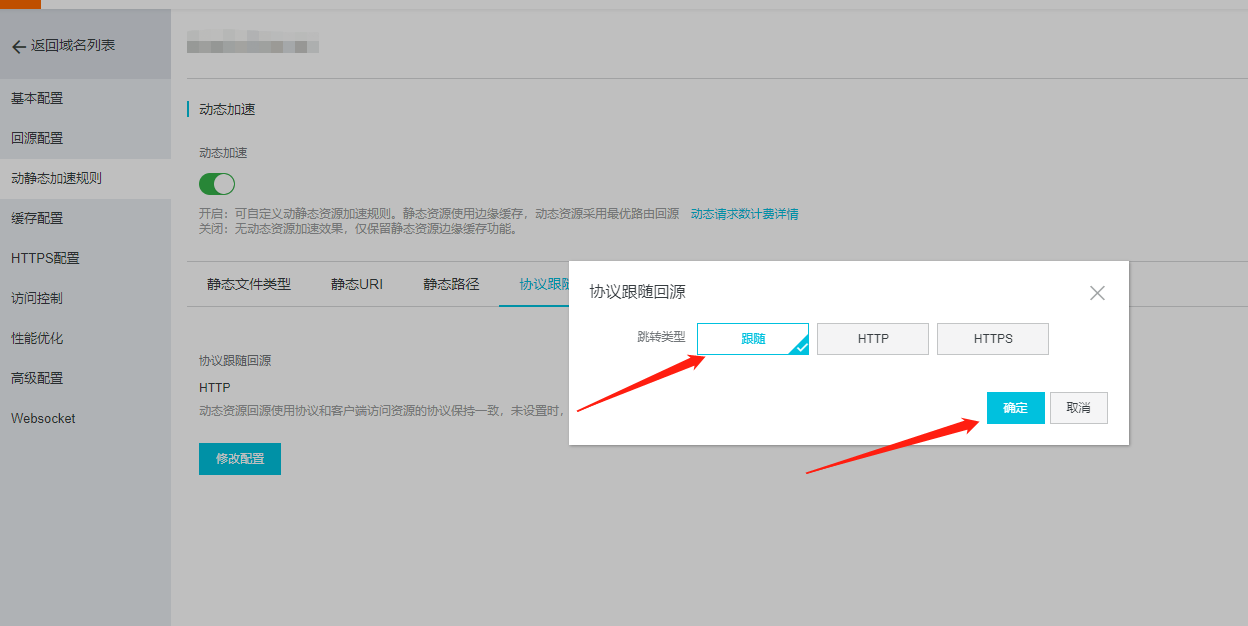The height and width of the screenshot is (626, 1248).
Task: Switch to the 静态URI tab
Action: pos(357,284)
